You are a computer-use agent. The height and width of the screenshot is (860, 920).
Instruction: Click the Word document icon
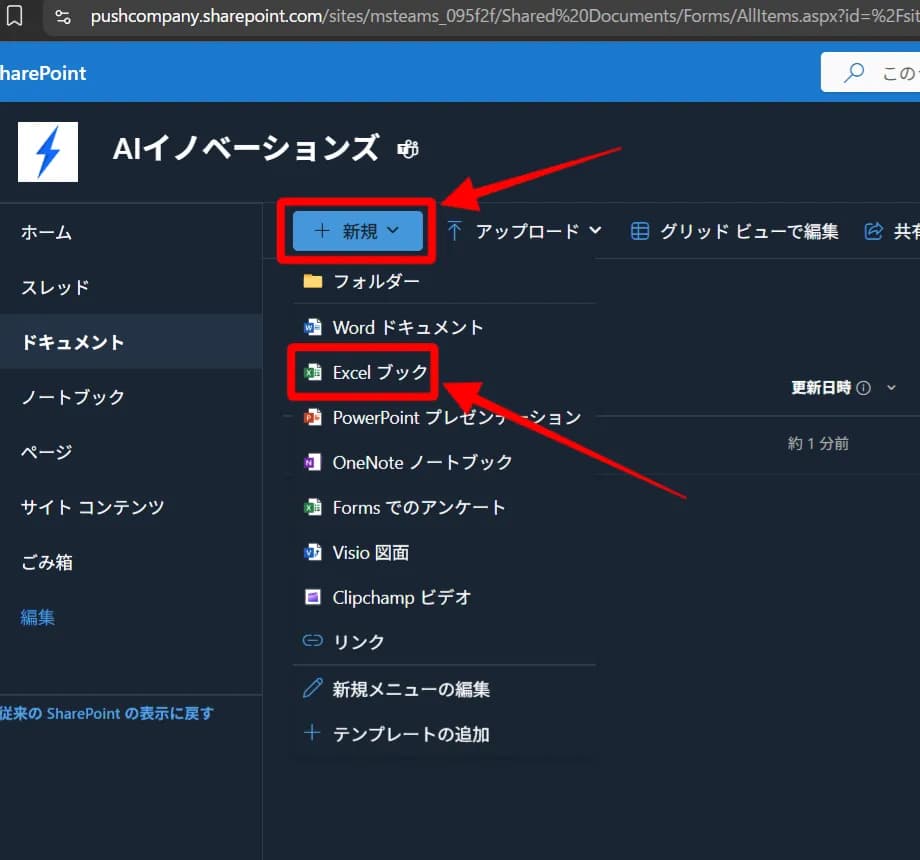pyautogui.click(x=313, y=327)
